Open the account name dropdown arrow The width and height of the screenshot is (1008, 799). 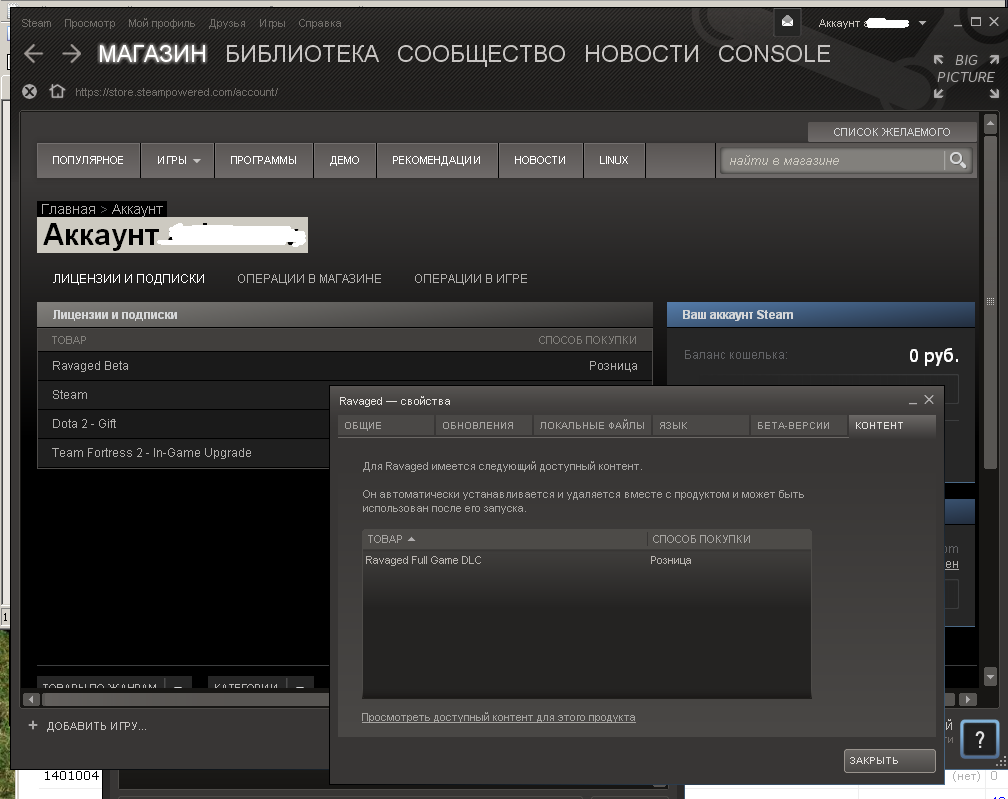922,23
